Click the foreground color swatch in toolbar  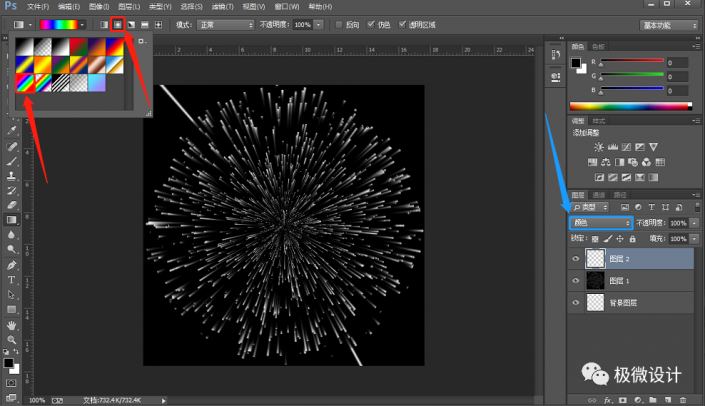(x=9, y=362)
